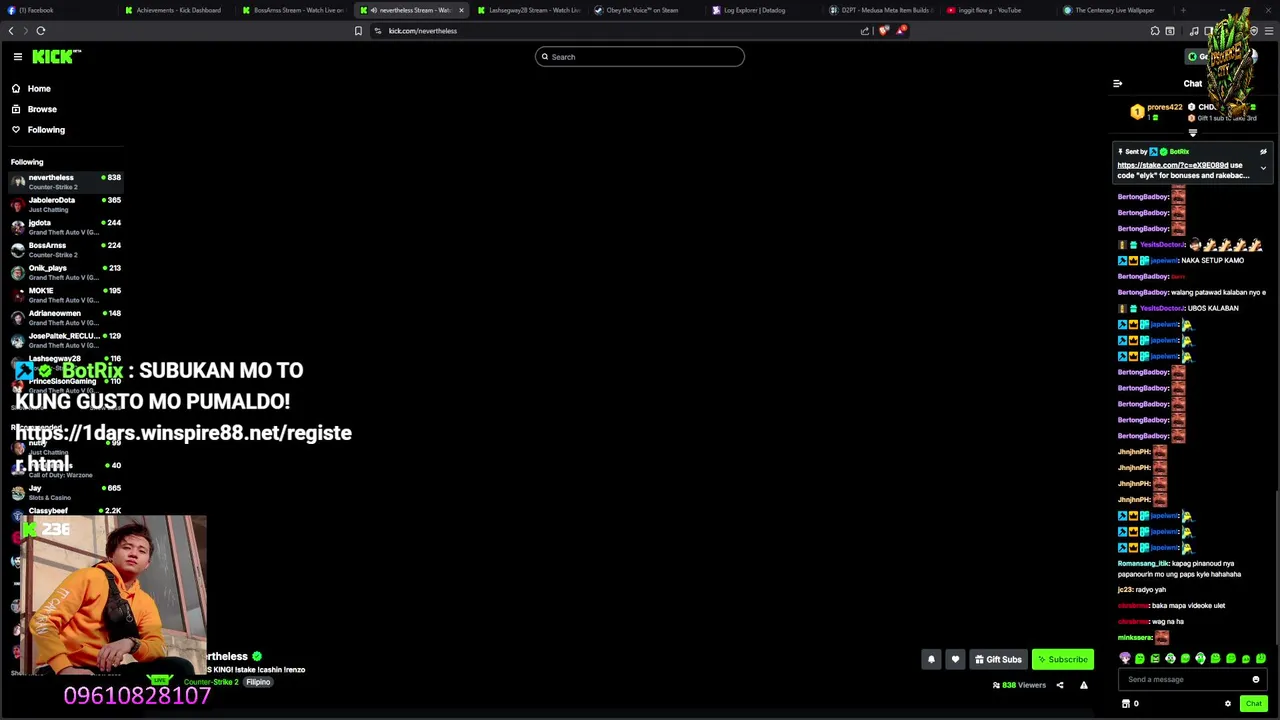Open the hamburger menu beside the Kick logo
The height and width of the screenshot is (720, 1280).
pyautogui.click(x=17, y=57)
